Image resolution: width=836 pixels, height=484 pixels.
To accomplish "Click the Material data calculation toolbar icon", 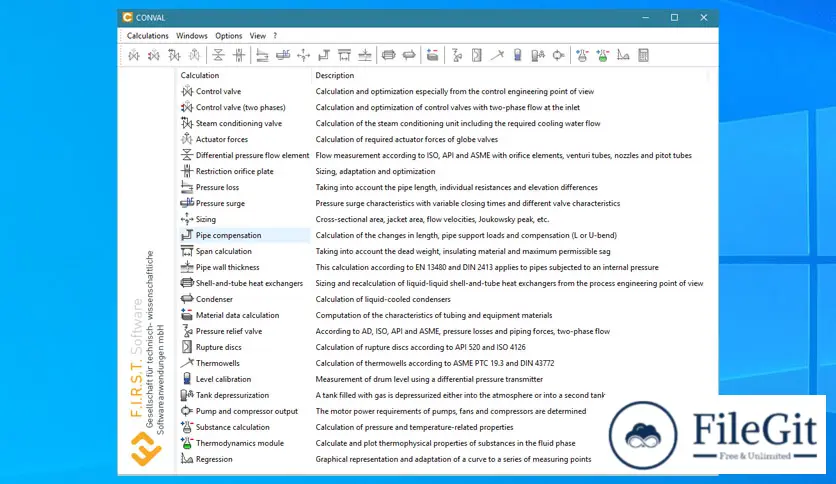I will click(432, 55).
